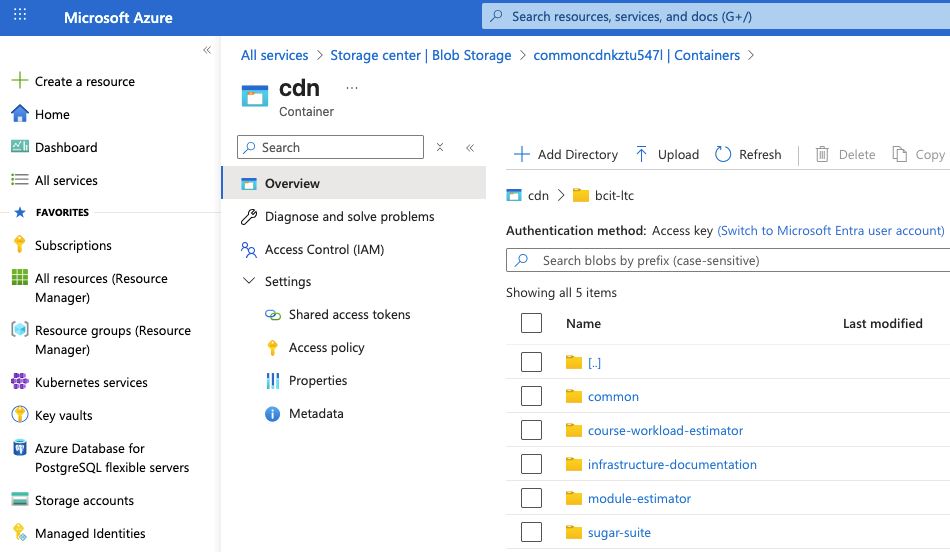
Task: Open the sugar-suite folder
Action: tap(619, 532)
